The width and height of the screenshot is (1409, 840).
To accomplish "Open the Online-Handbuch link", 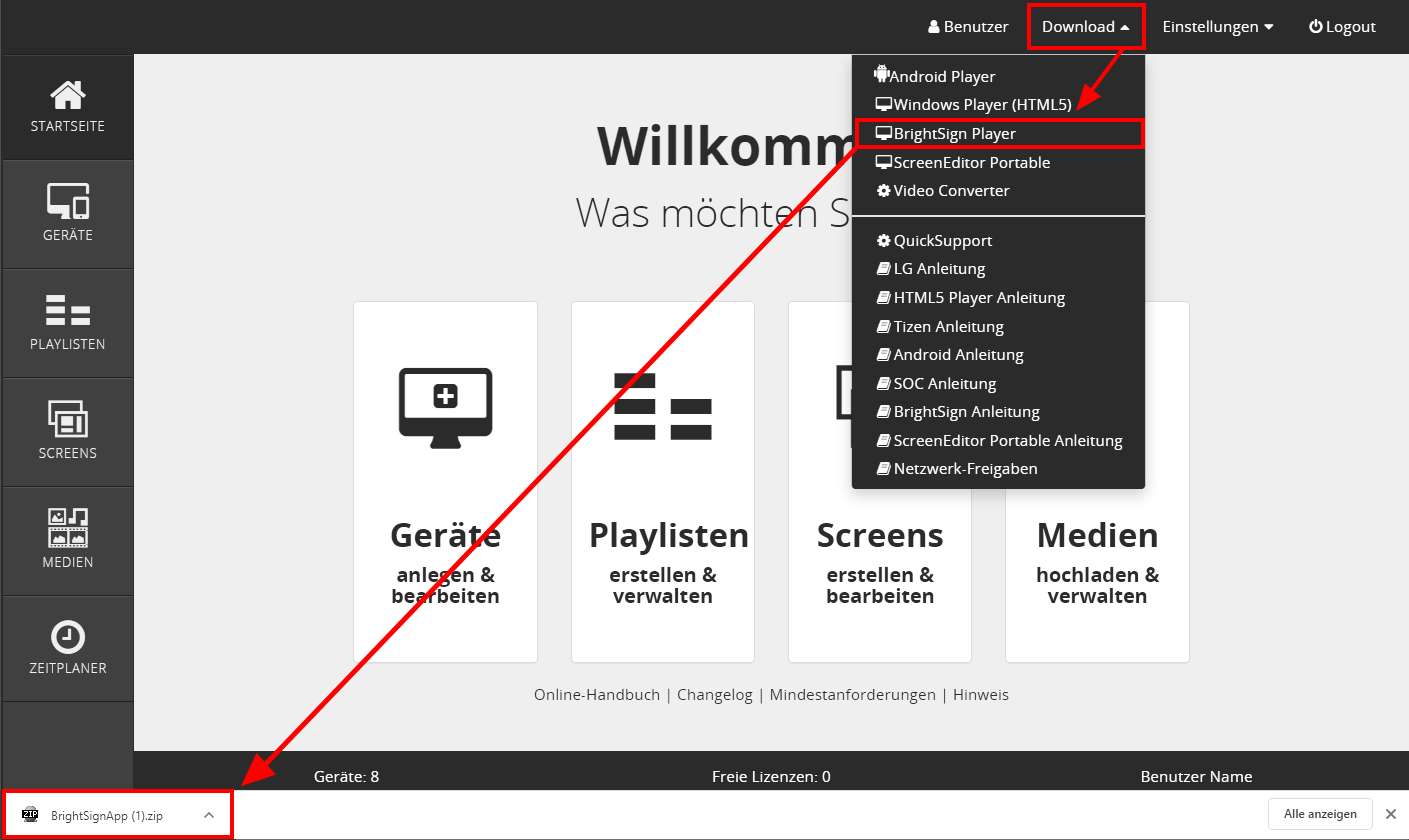I will click(596, 695).
